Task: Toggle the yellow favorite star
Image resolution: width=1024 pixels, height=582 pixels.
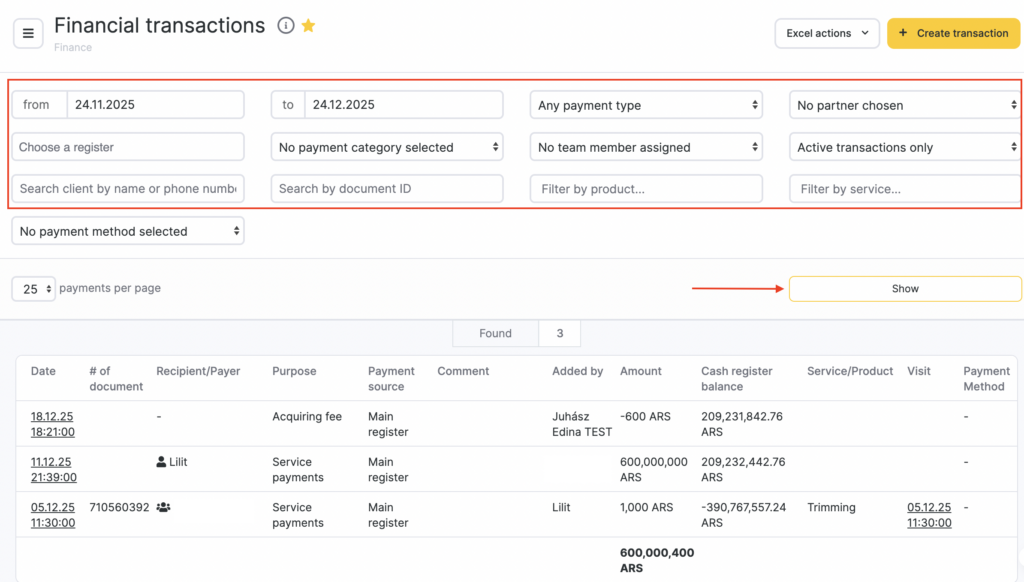Action: (309, 26)
